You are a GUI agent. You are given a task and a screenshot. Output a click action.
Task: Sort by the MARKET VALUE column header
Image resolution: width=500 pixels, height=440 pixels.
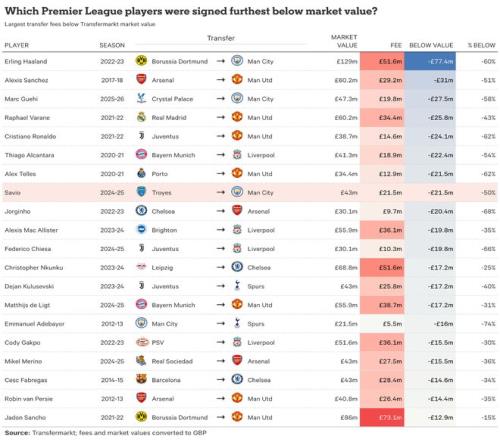344,41
